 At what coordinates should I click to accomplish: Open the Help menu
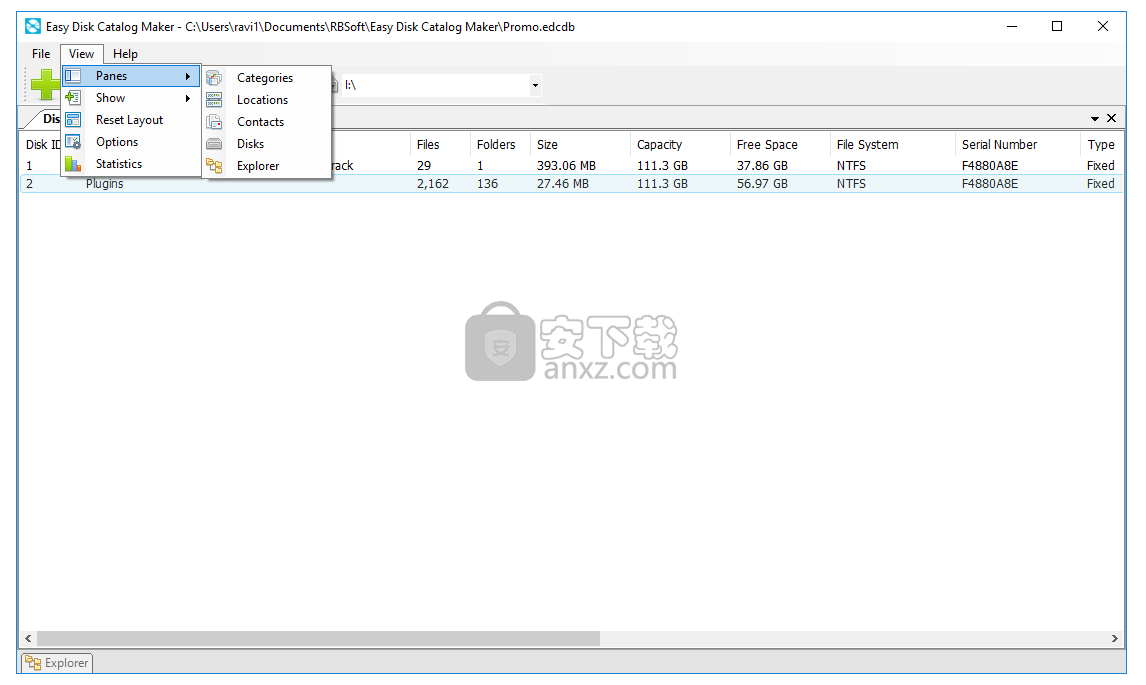coord(125,53)
